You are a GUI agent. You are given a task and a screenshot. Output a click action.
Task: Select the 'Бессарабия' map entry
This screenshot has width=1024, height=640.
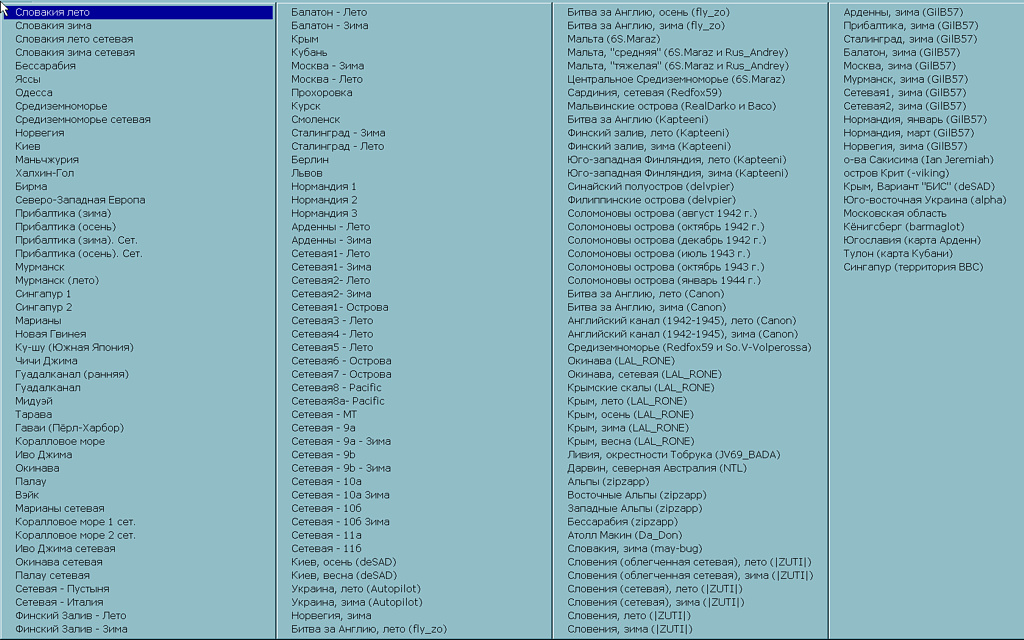[x=45, y=65]
